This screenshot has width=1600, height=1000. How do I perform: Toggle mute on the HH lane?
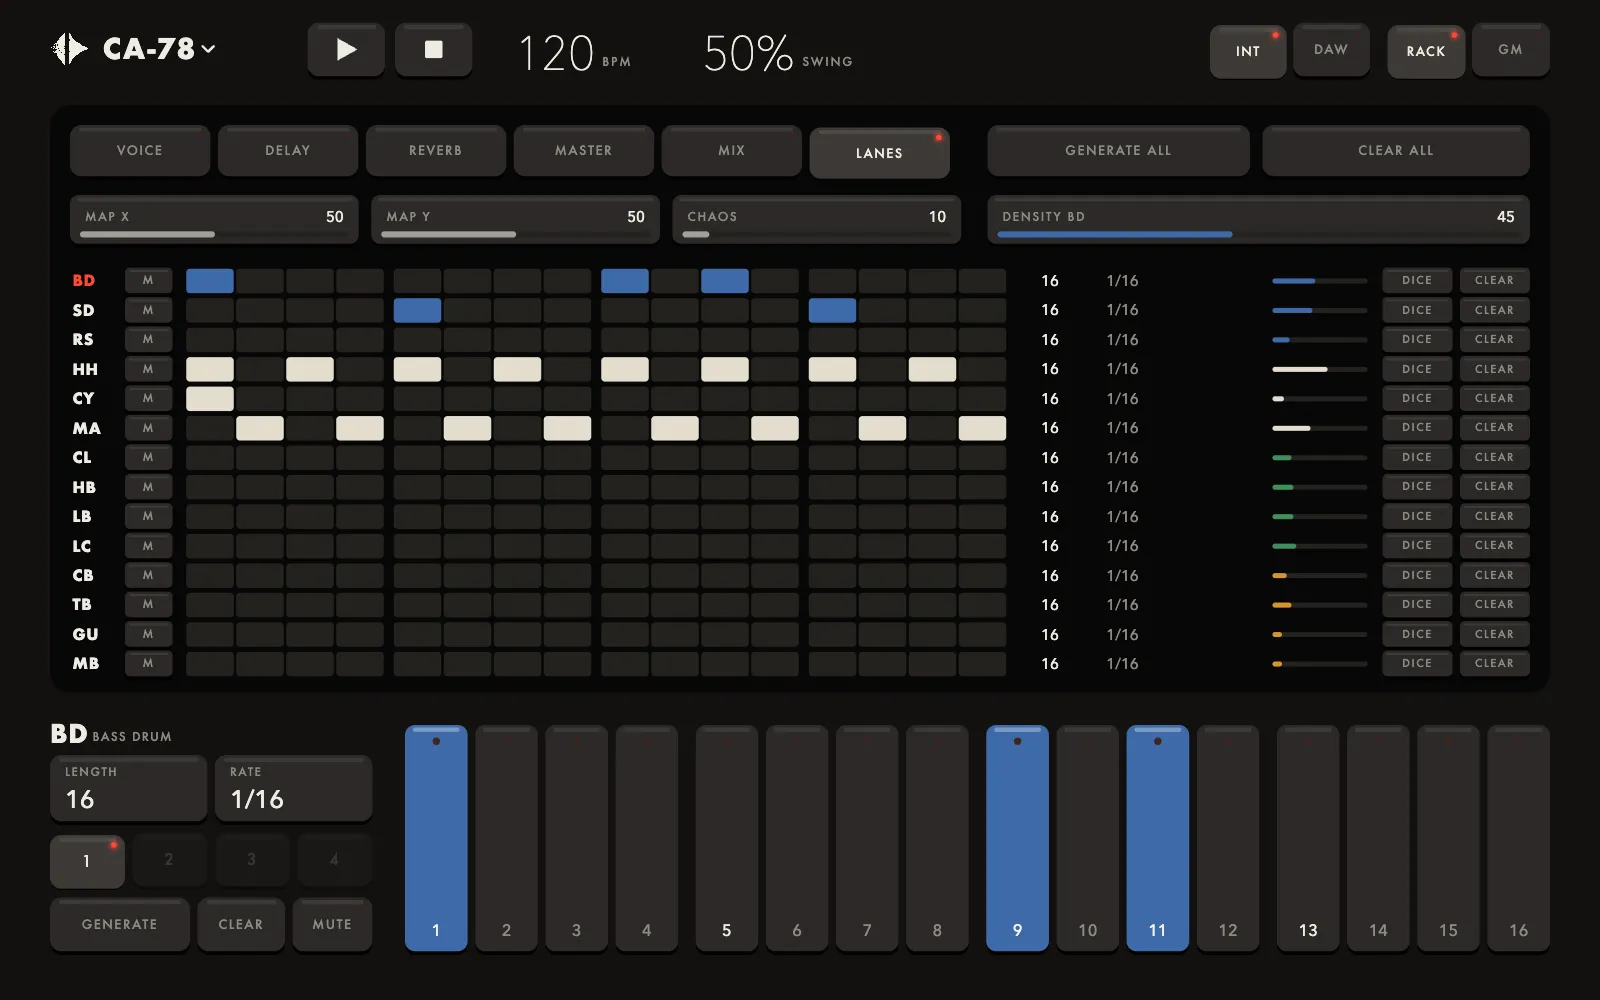tap(148, 369)
